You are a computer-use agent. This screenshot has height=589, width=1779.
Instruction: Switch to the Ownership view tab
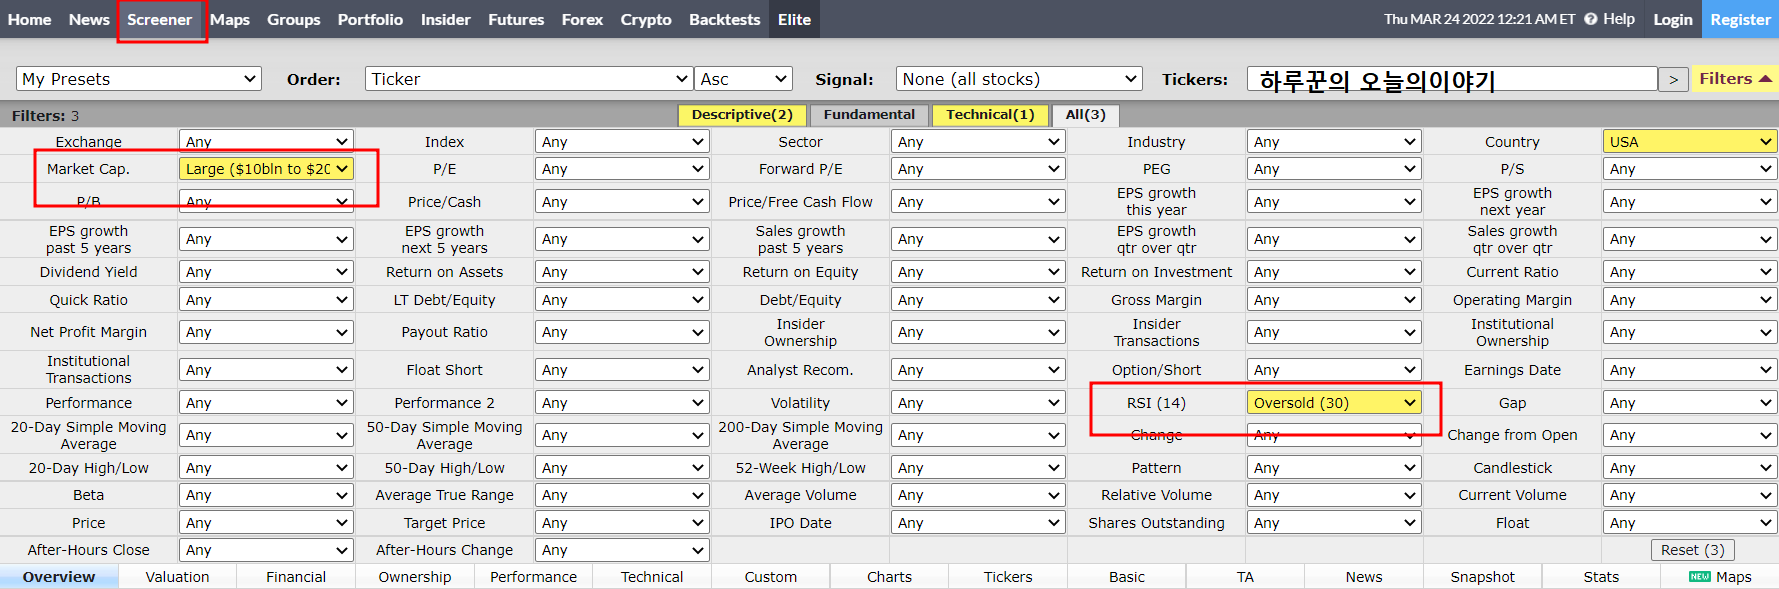tap(415, 577)
